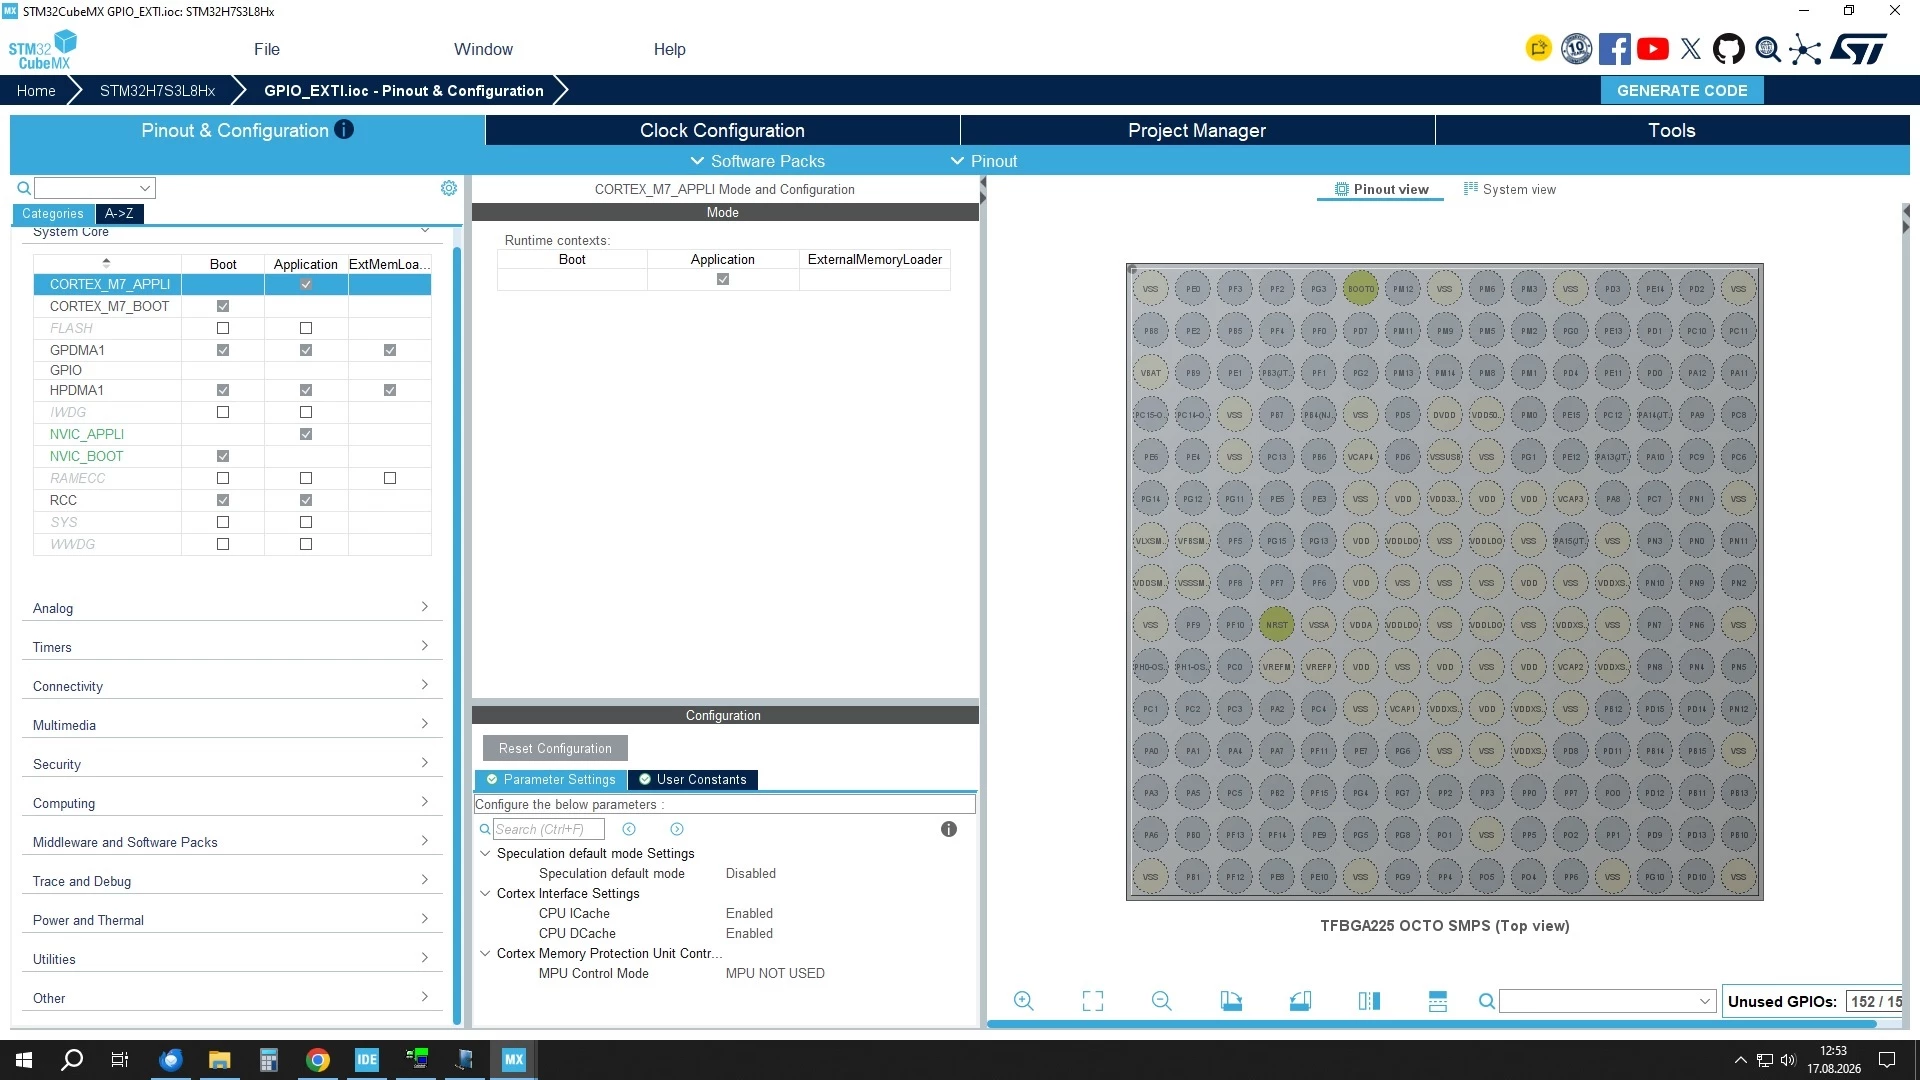Open the Software Packs dropdown

pos(757,161)
